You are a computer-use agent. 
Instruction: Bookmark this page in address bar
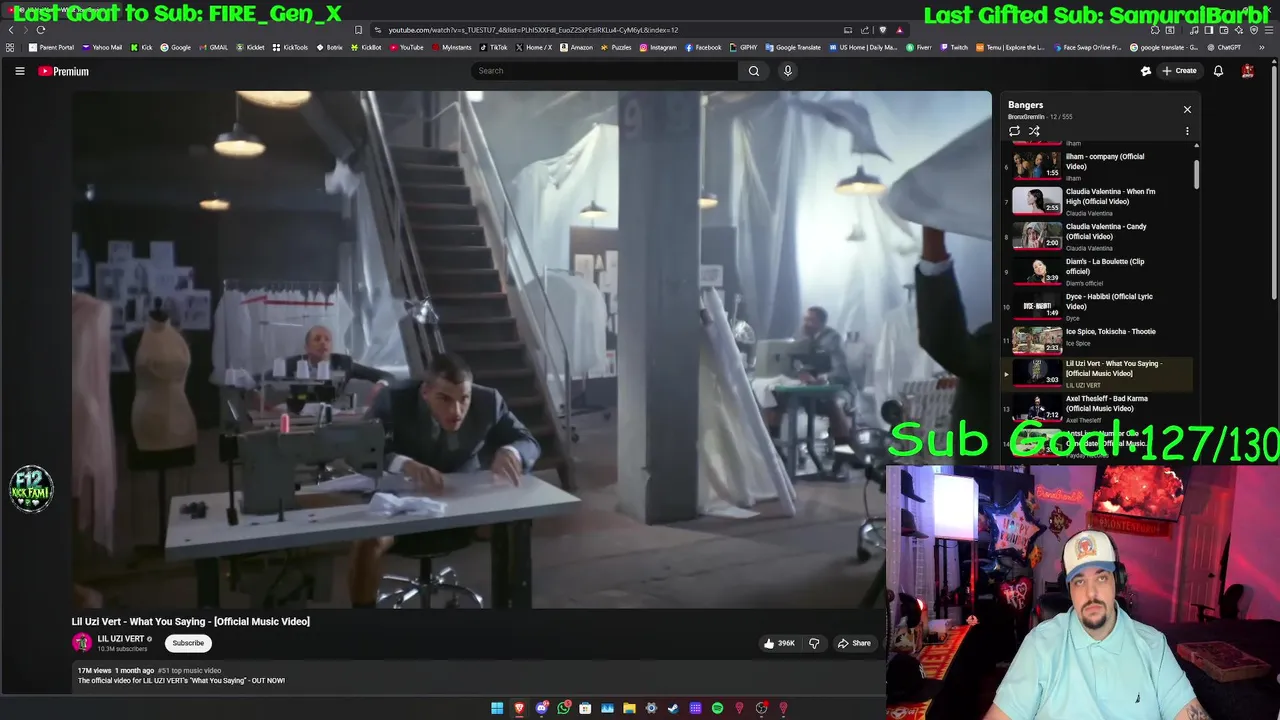coord(359,30)
